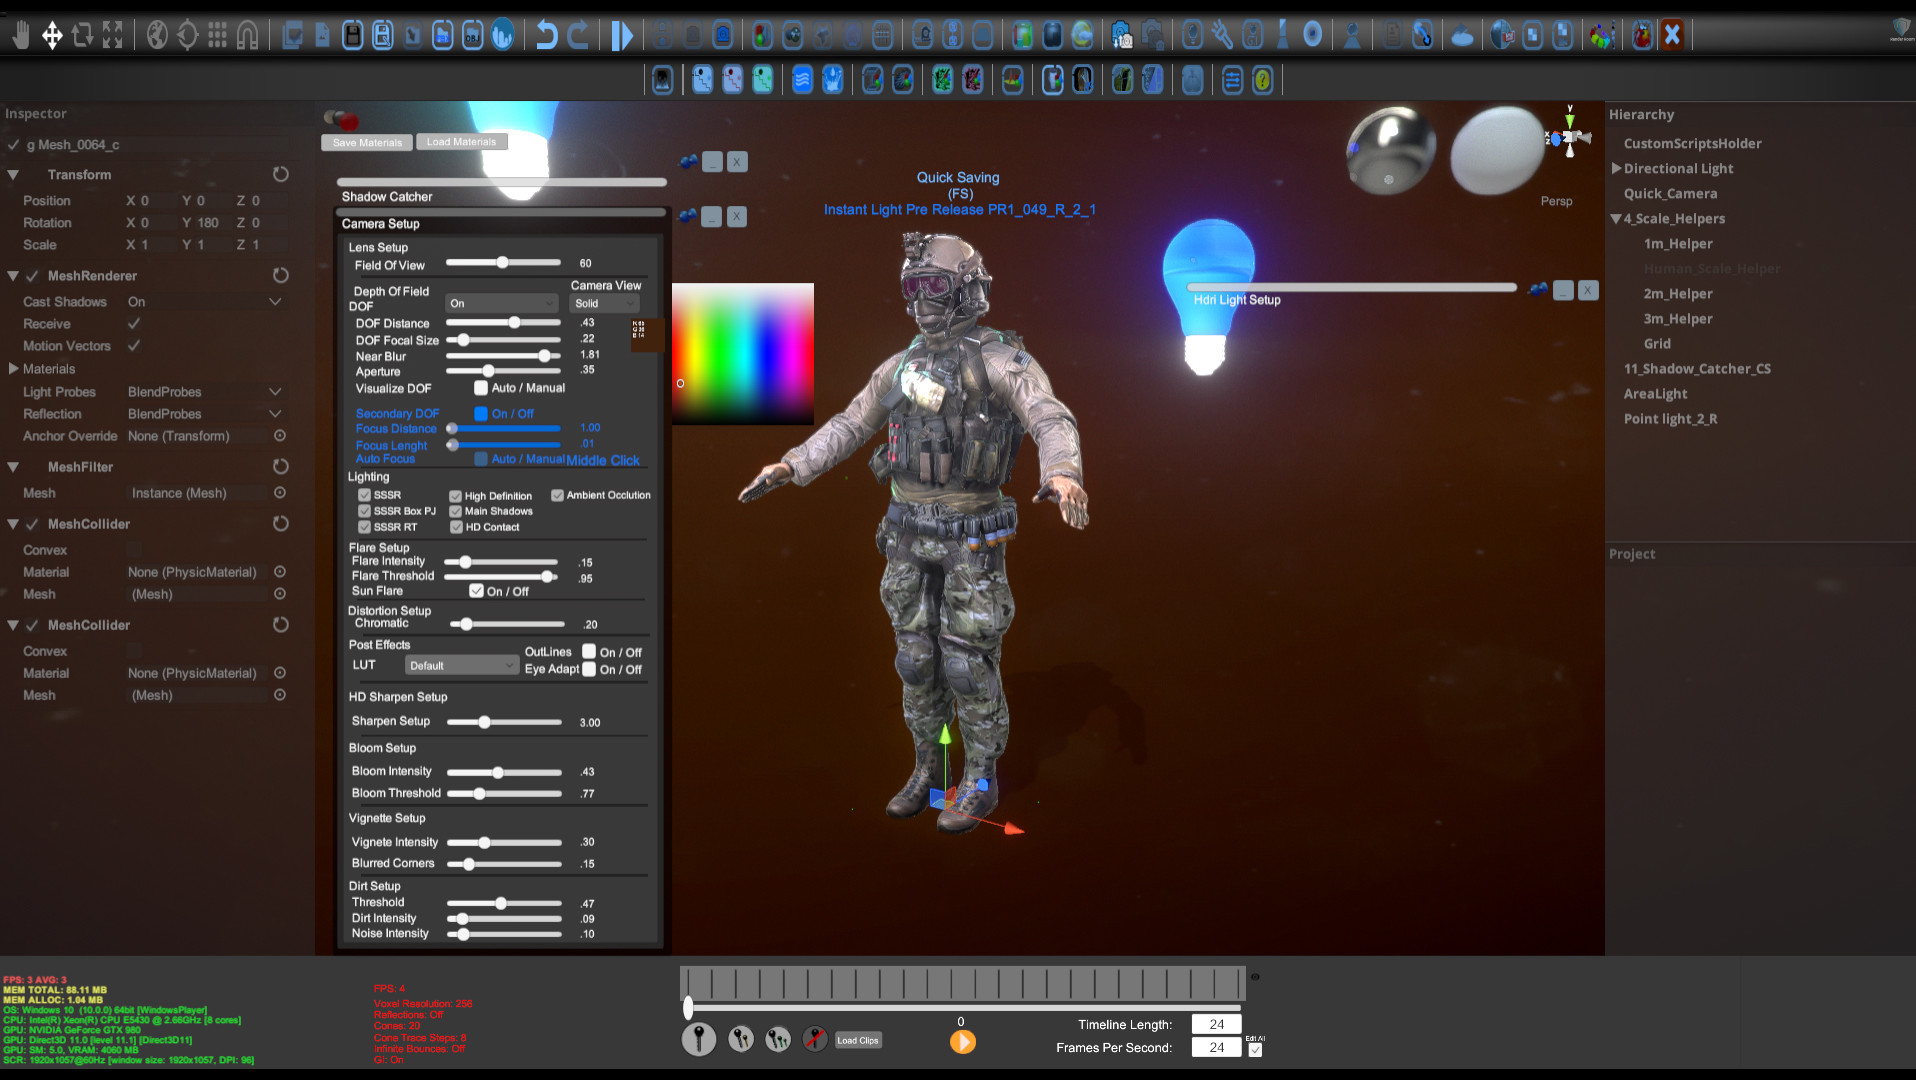
Task: Expand the Materials section in the Inspector
Action: 14,368
